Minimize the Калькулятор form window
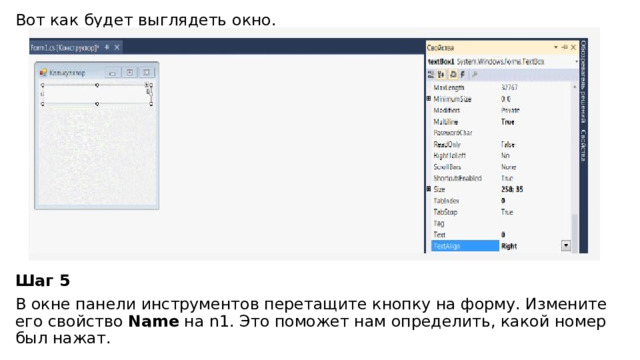The height and width of the screenshot is (360, 640). coord(113,73)
